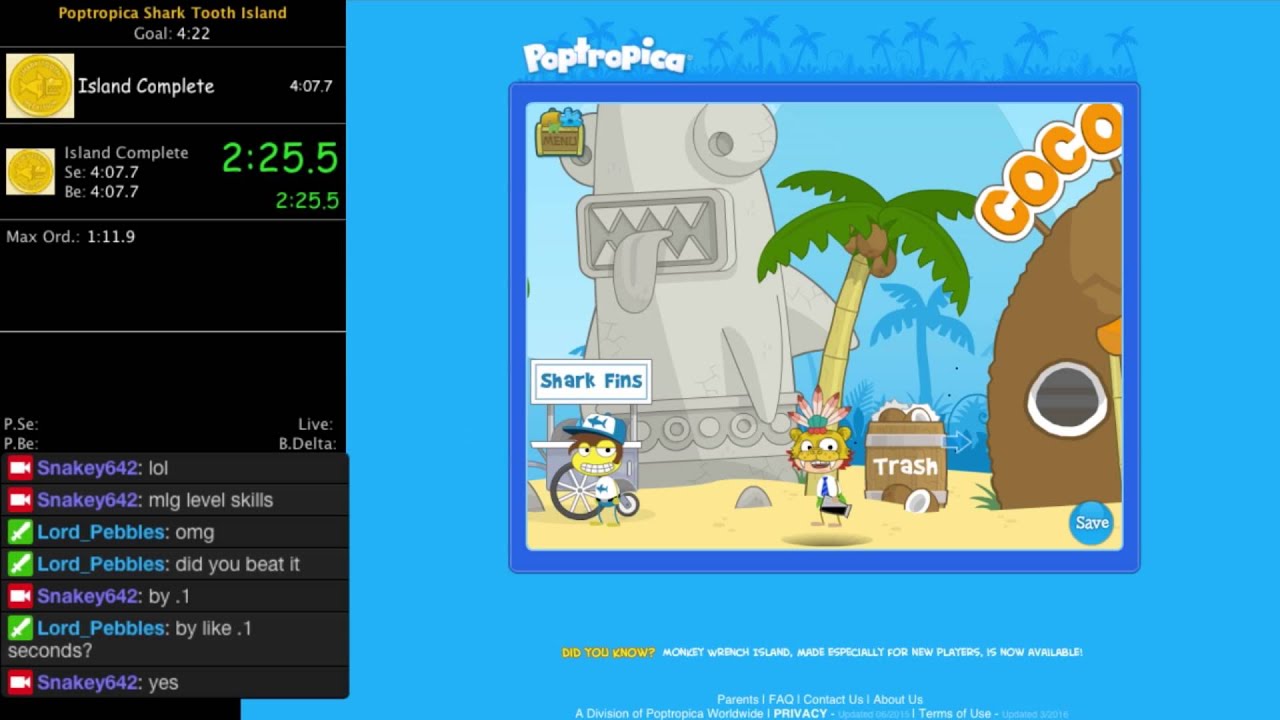Image resolution: width=1280 pixels, height=720 pixels.
Task: Talk to the Shark Fins vendor character
Action: pos(598,467)
